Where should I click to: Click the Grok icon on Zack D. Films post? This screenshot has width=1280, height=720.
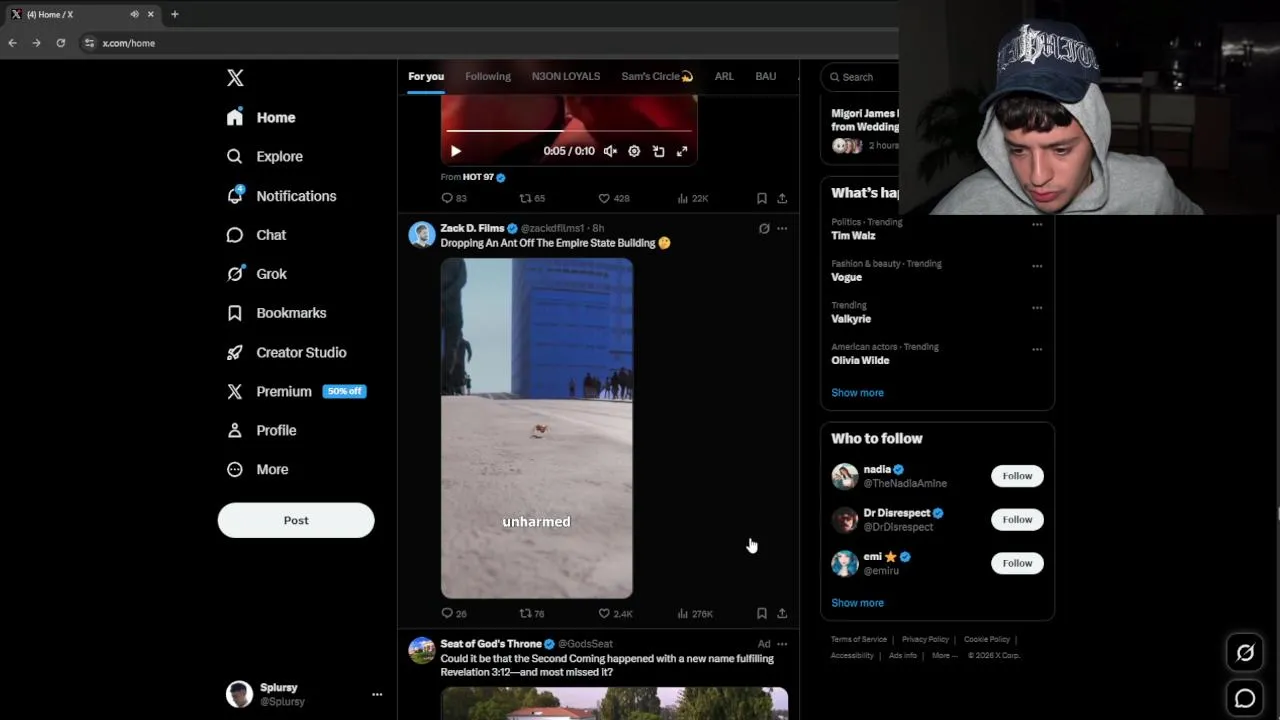tap(764, 228)
